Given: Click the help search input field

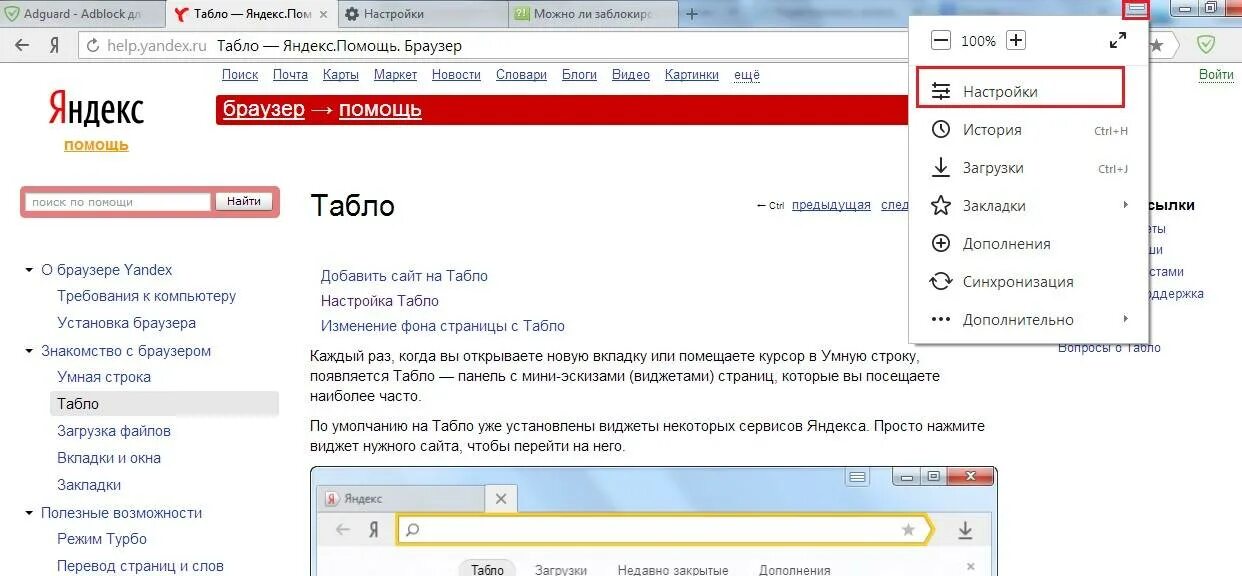Looking at the screenshot, I should point(118,202).
